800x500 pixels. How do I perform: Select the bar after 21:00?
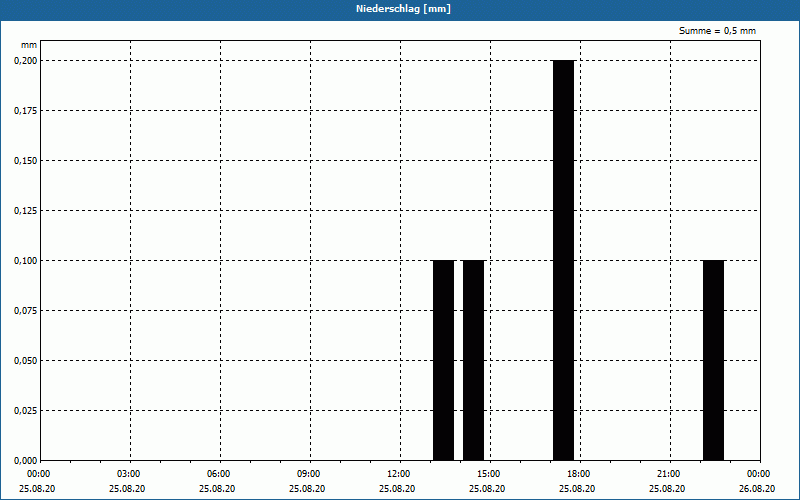pos(713,360)
